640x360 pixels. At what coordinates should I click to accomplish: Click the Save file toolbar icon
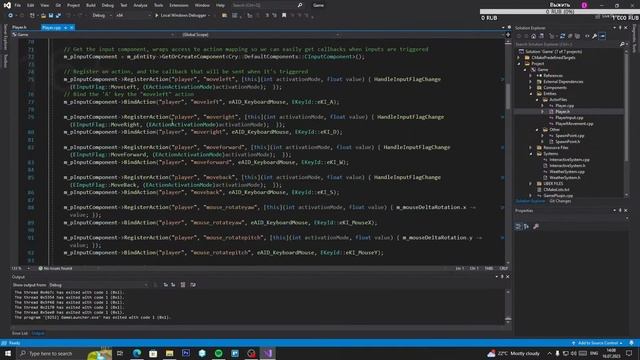point(51,16)
